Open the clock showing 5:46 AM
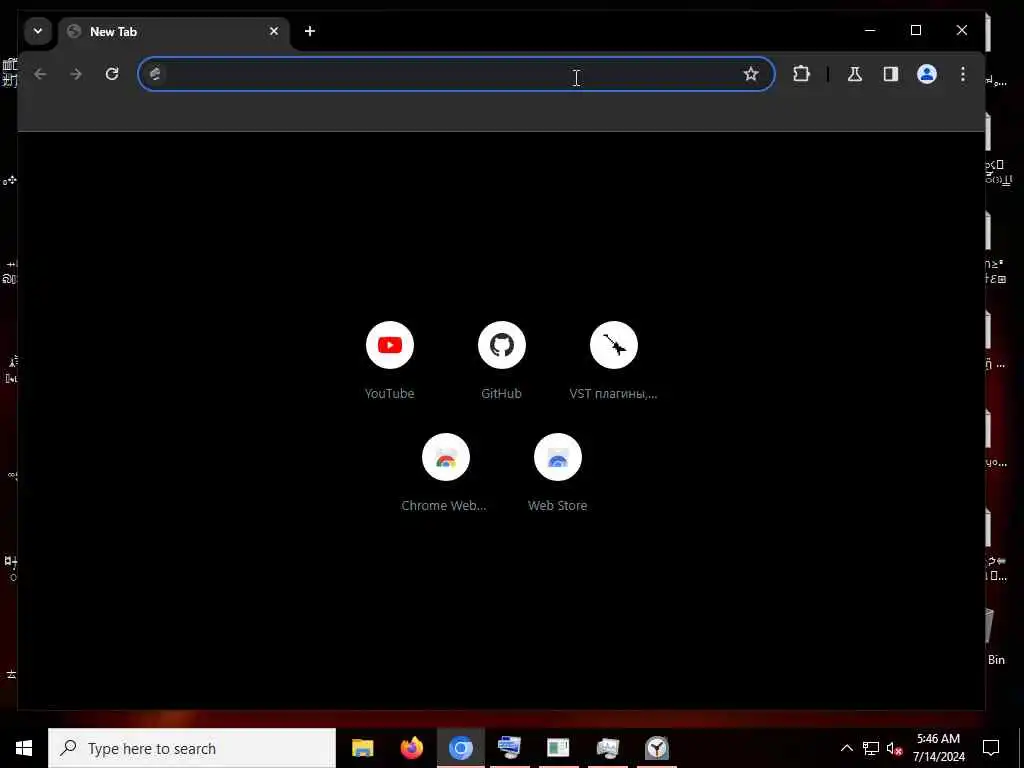Viewport: 1024px width, 768px height. pyautogui.click(x=938, y=748)
